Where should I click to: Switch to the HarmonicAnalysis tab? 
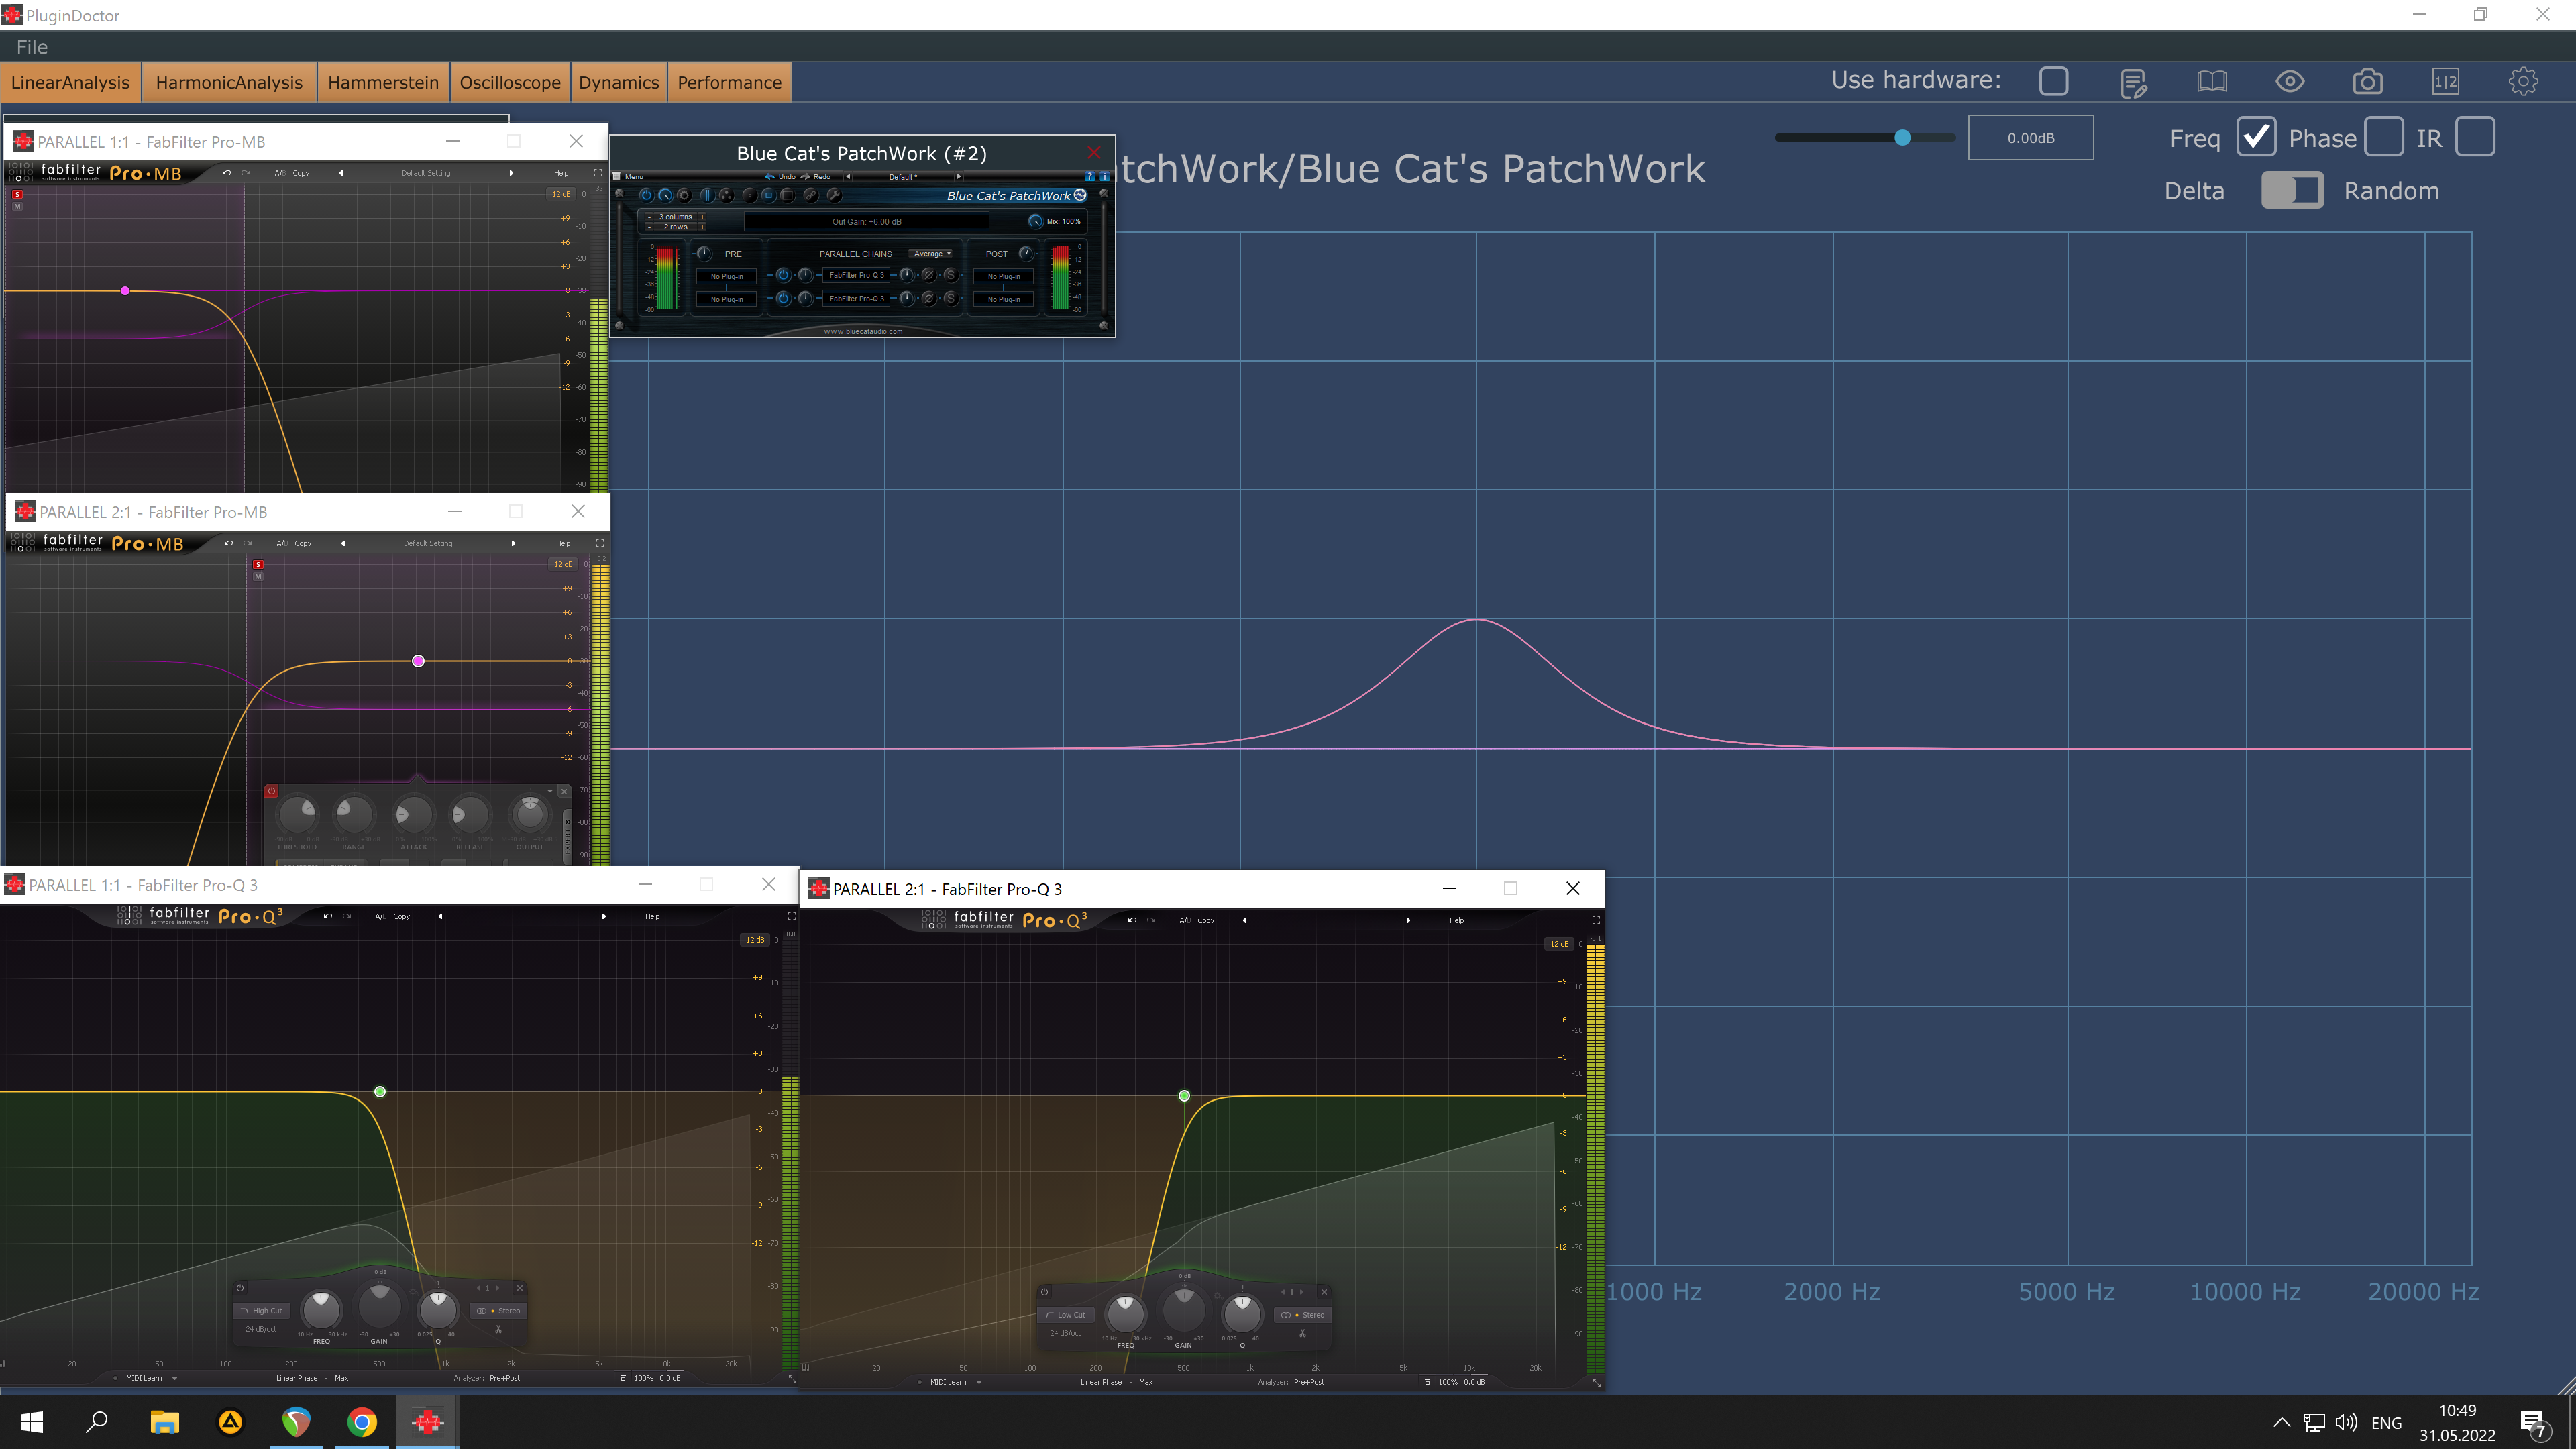[229, 82]
